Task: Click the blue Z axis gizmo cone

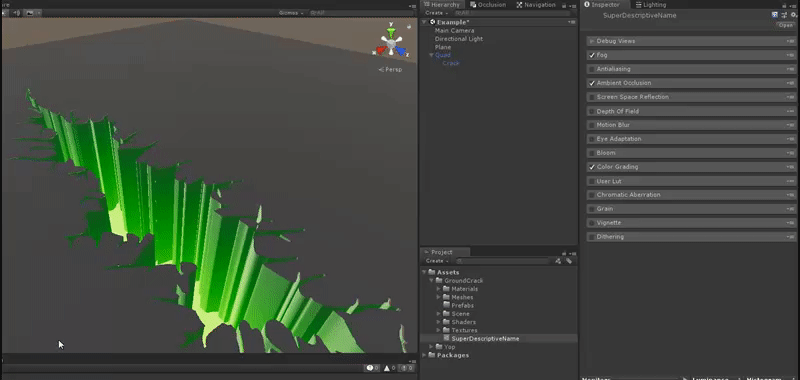Action: [401, 51]
